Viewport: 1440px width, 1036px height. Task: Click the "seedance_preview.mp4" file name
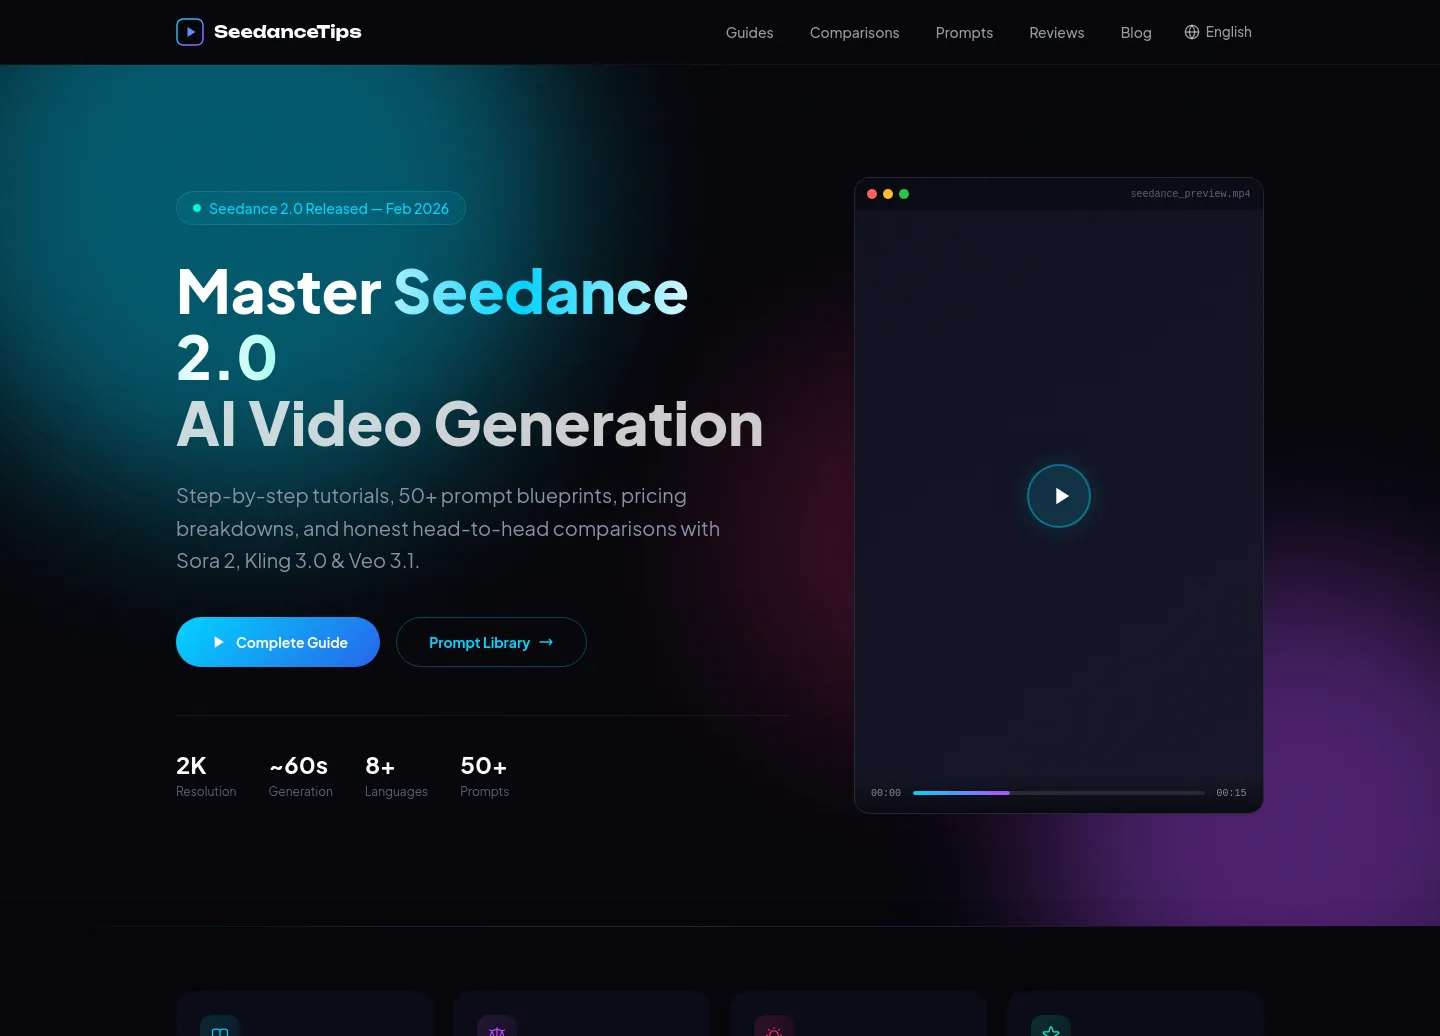pyautogui.click(x=1190, y=194)
